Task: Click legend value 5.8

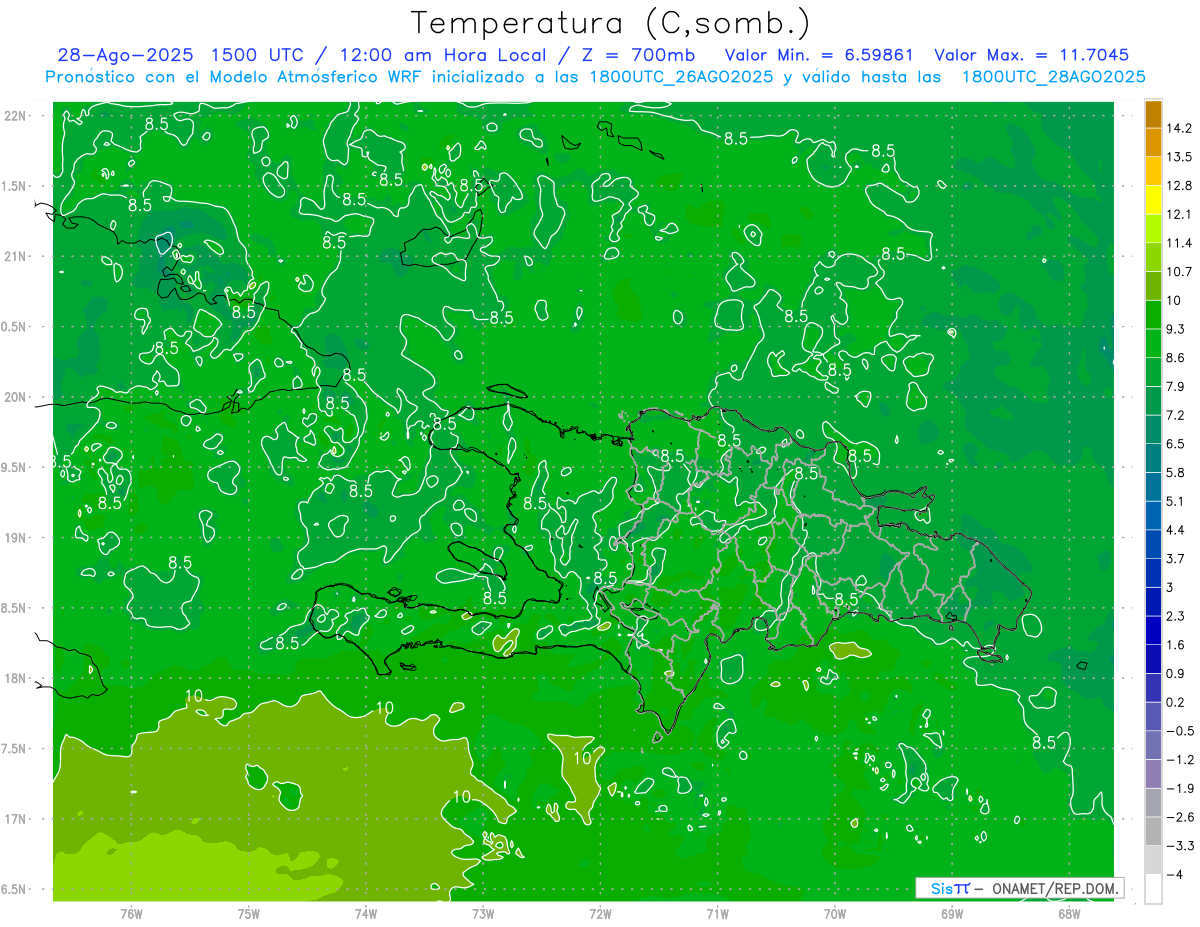Action: (1176, 473)
